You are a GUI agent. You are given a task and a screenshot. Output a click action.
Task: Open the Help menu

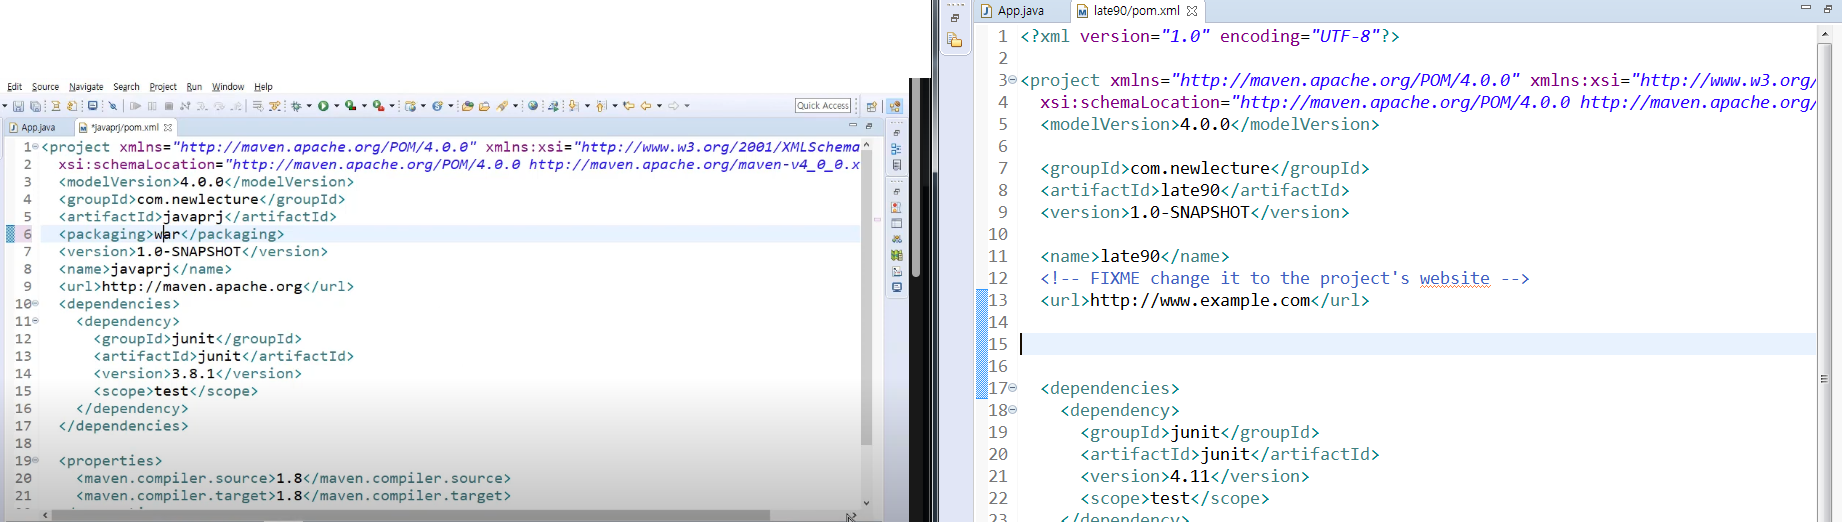[x=263, y=87]
